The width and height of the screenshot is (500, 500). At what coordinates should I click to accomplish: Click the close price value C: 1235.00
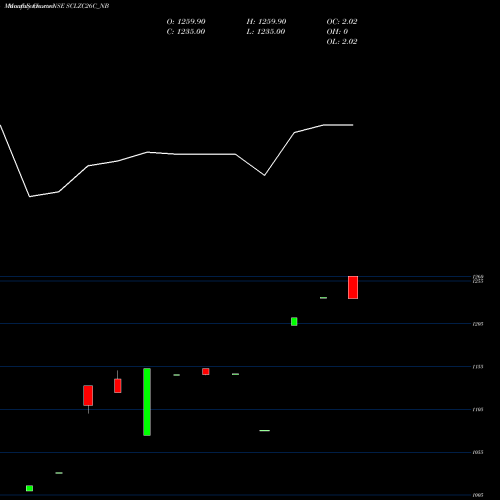pos(186,32)
